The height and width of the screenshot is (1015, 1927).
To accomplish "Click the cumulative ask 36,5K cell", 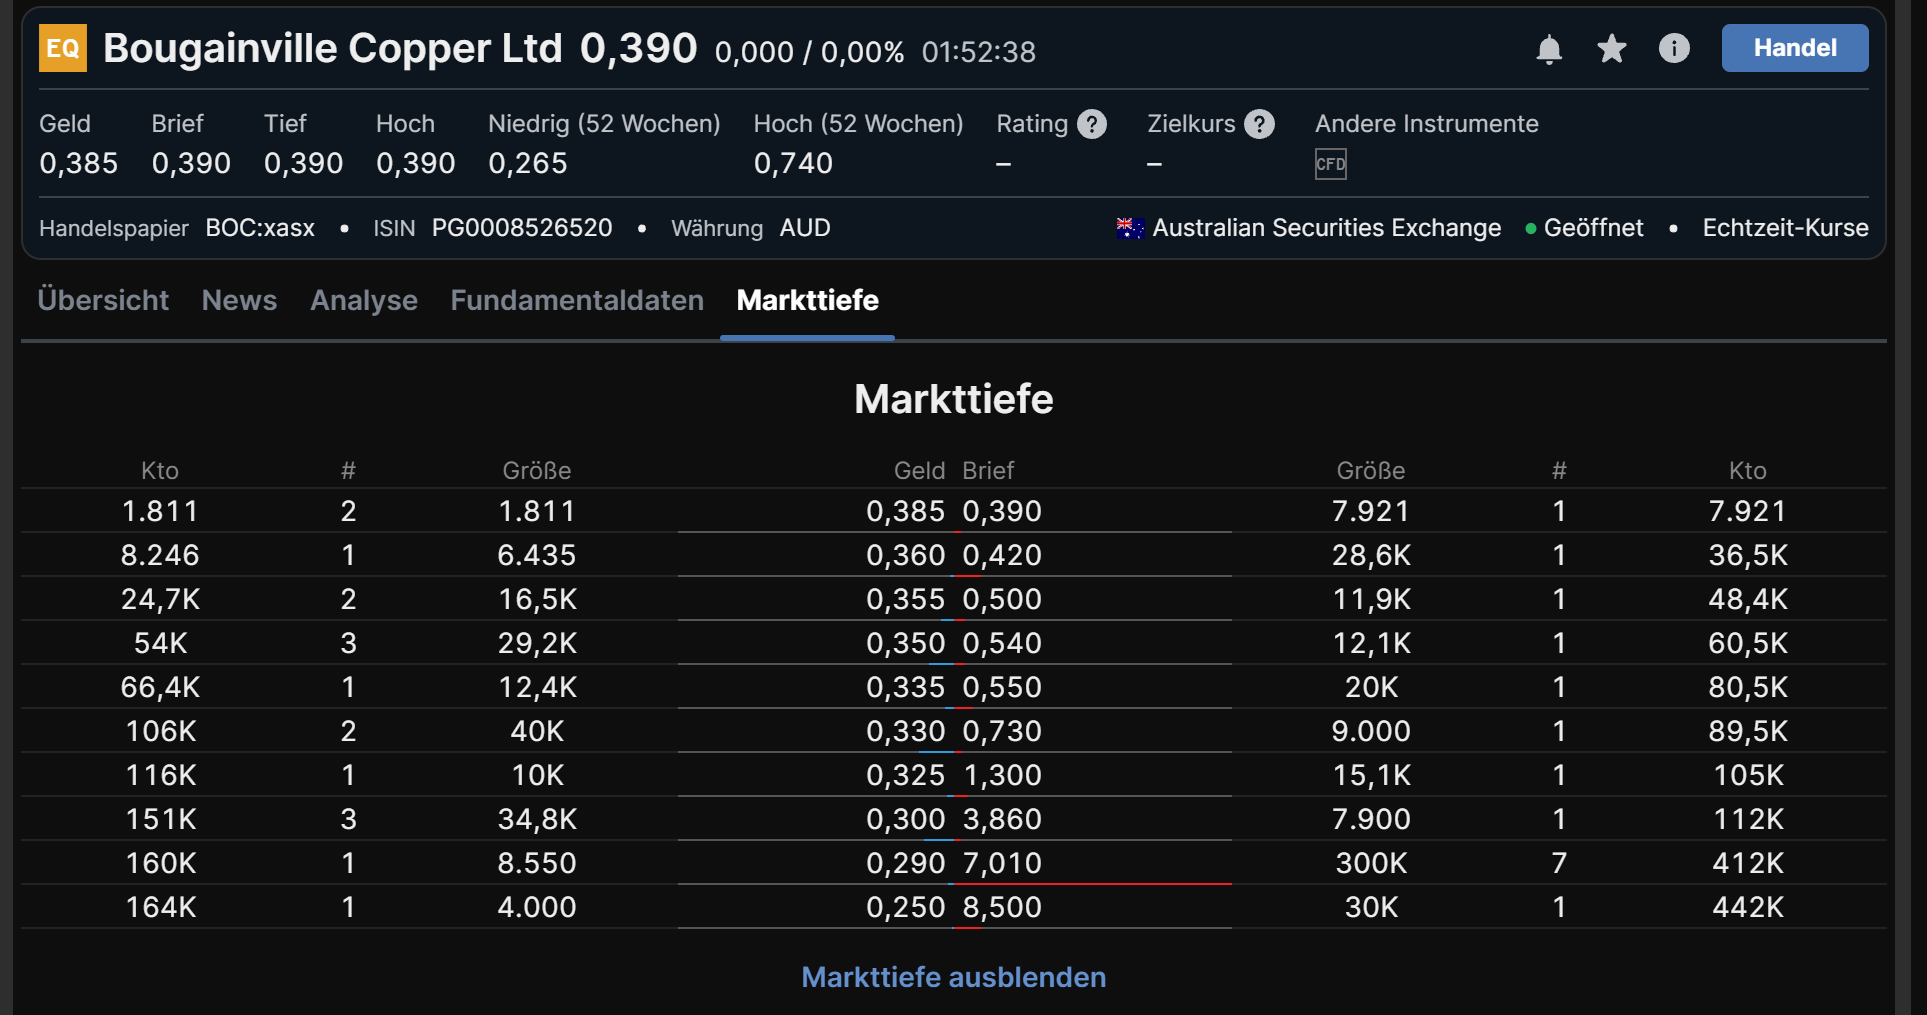I will tap(1748, 555).
